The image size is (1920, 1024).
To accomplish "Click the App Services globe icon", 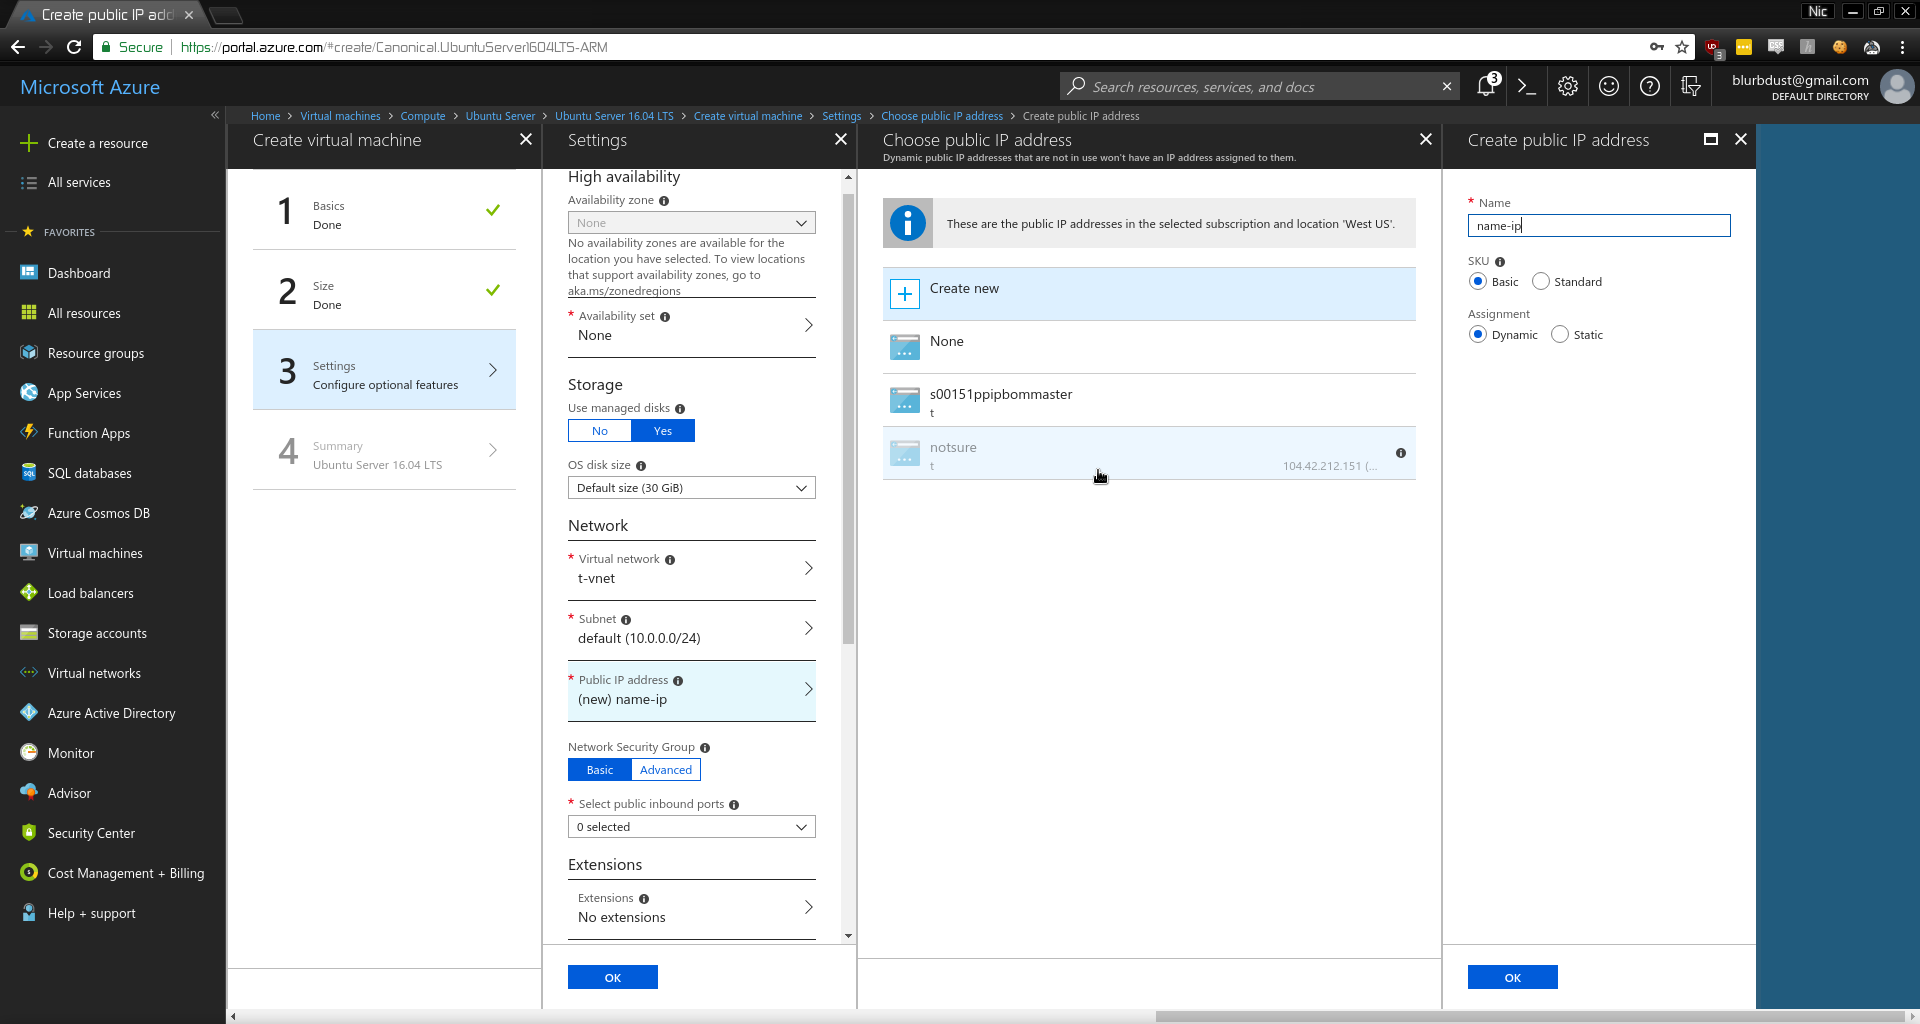I will tap(29, 393).
